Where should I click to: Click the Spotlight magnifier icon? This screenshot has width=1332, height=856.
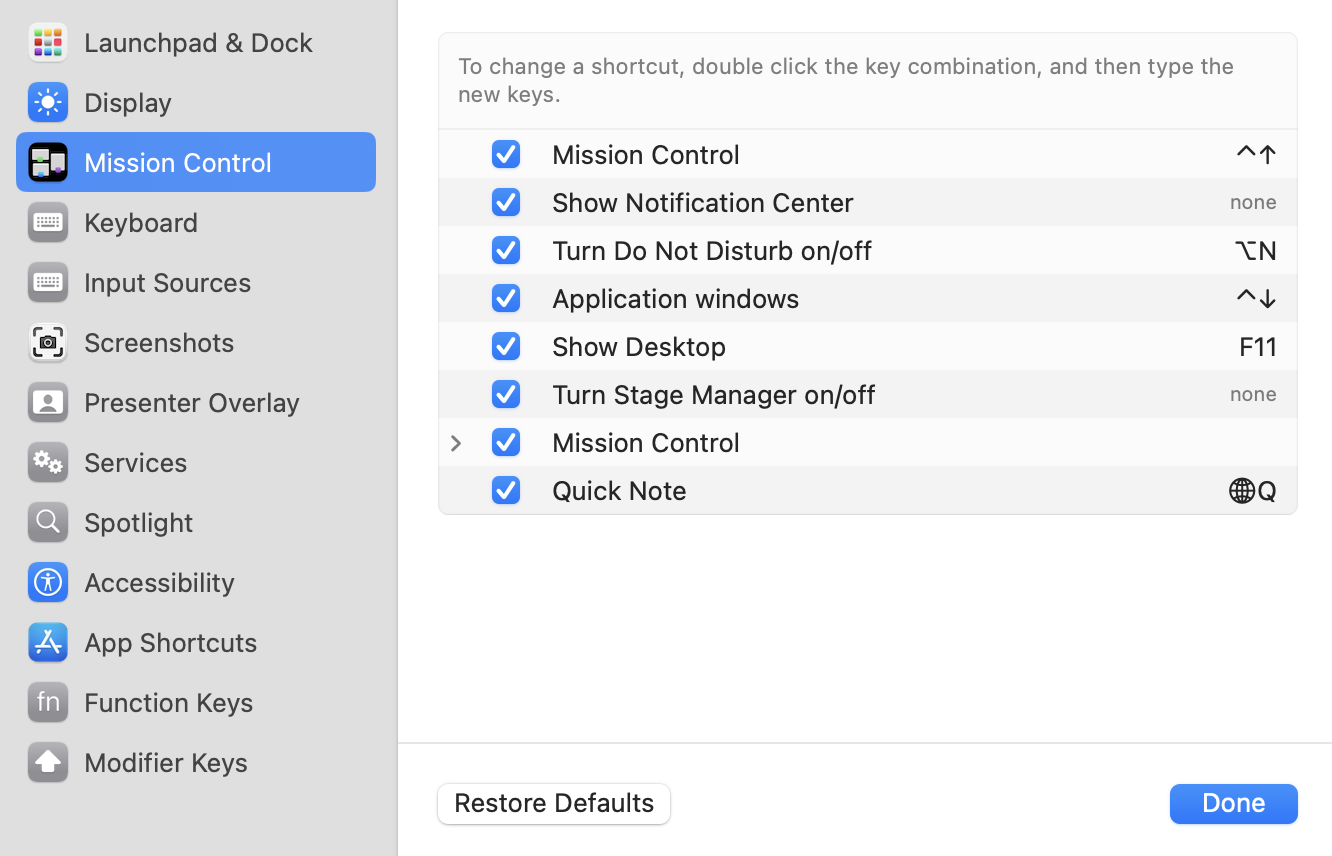[47, 522]
